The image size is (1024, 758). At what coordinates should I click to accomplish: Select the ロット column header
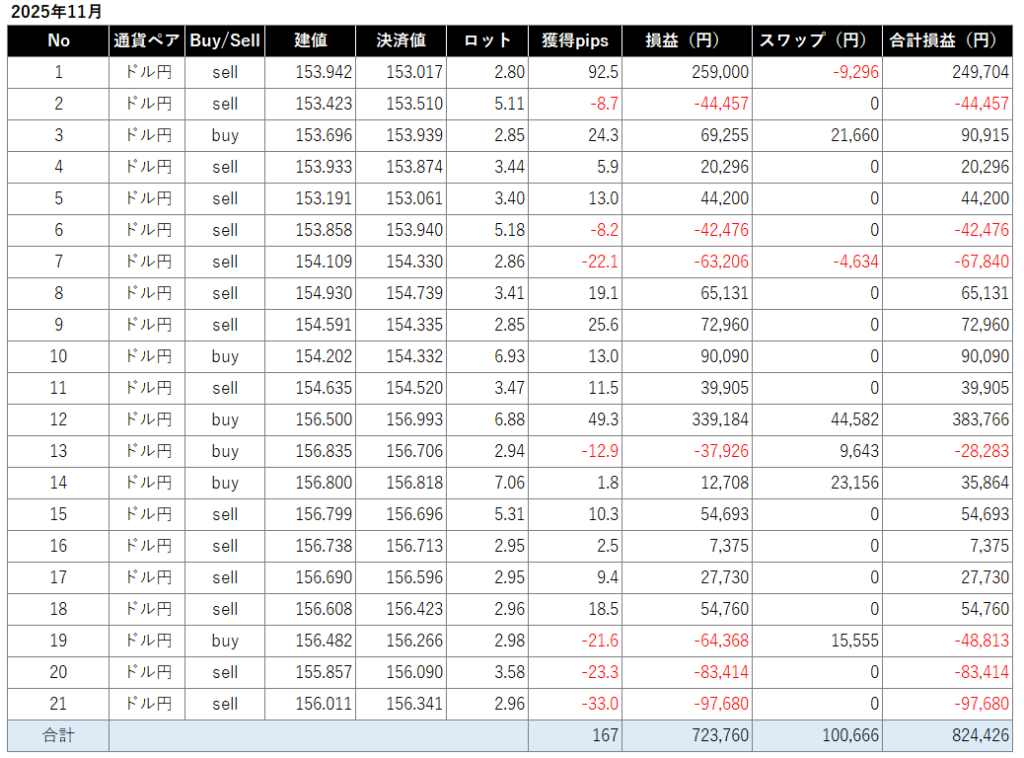(x=487, y=41)
